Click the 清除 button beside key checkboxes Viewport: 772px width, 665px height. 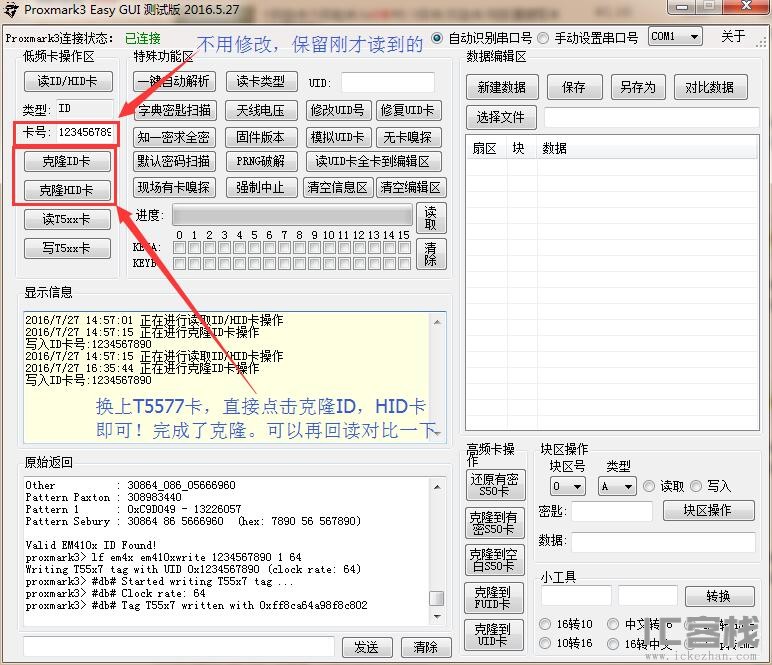click(x=431, y=254)
